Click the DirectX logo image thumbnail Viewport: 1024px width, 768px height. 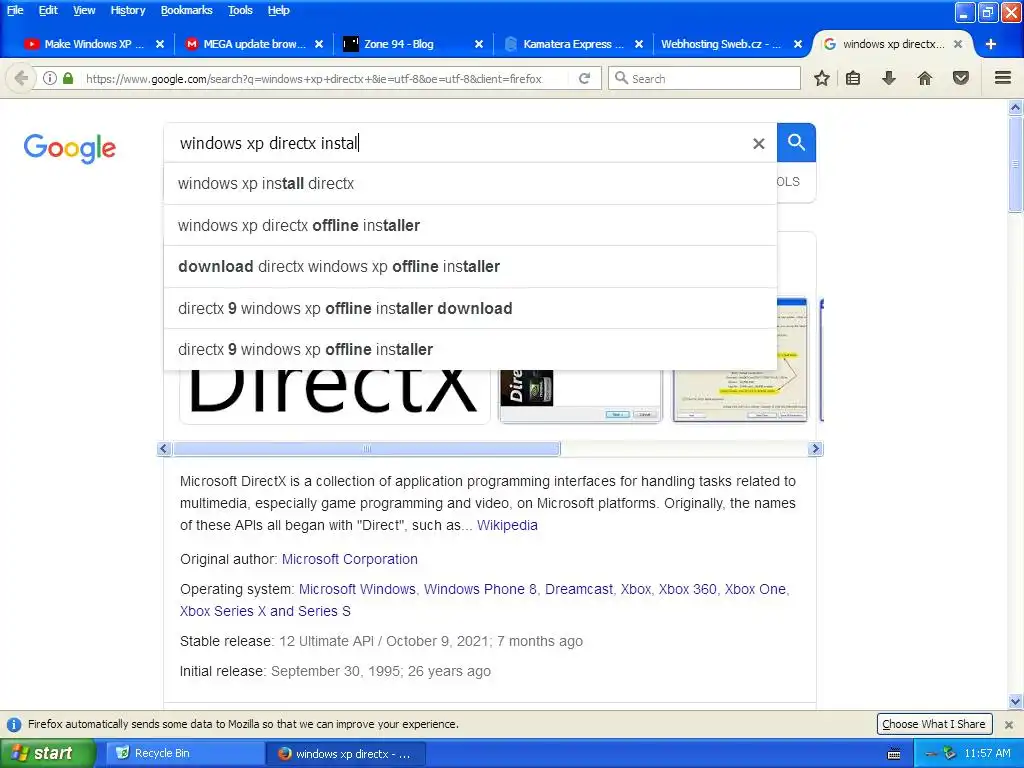[x=334, y=395]
